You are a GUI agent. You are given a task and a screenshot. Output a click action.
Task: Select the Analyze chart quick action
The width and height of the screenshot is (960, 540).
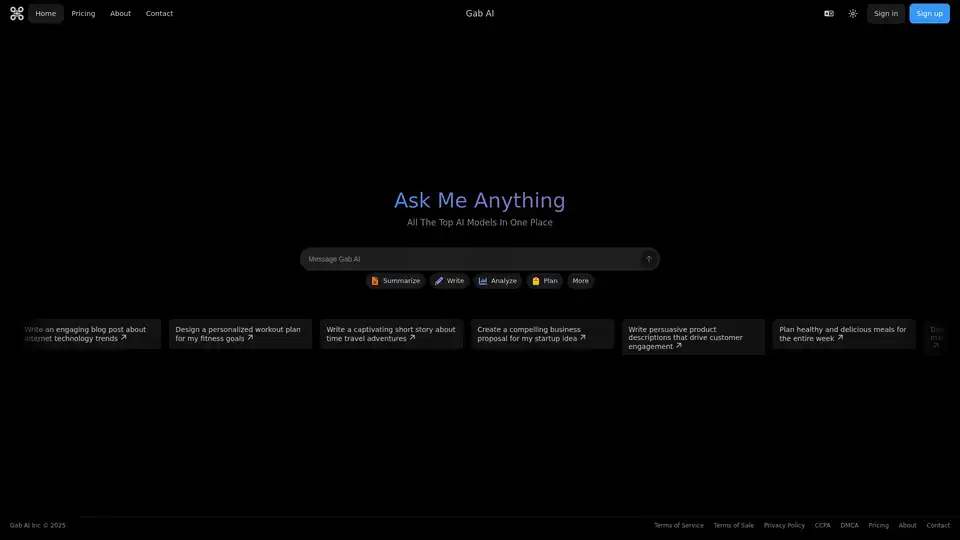coord(497,281)
